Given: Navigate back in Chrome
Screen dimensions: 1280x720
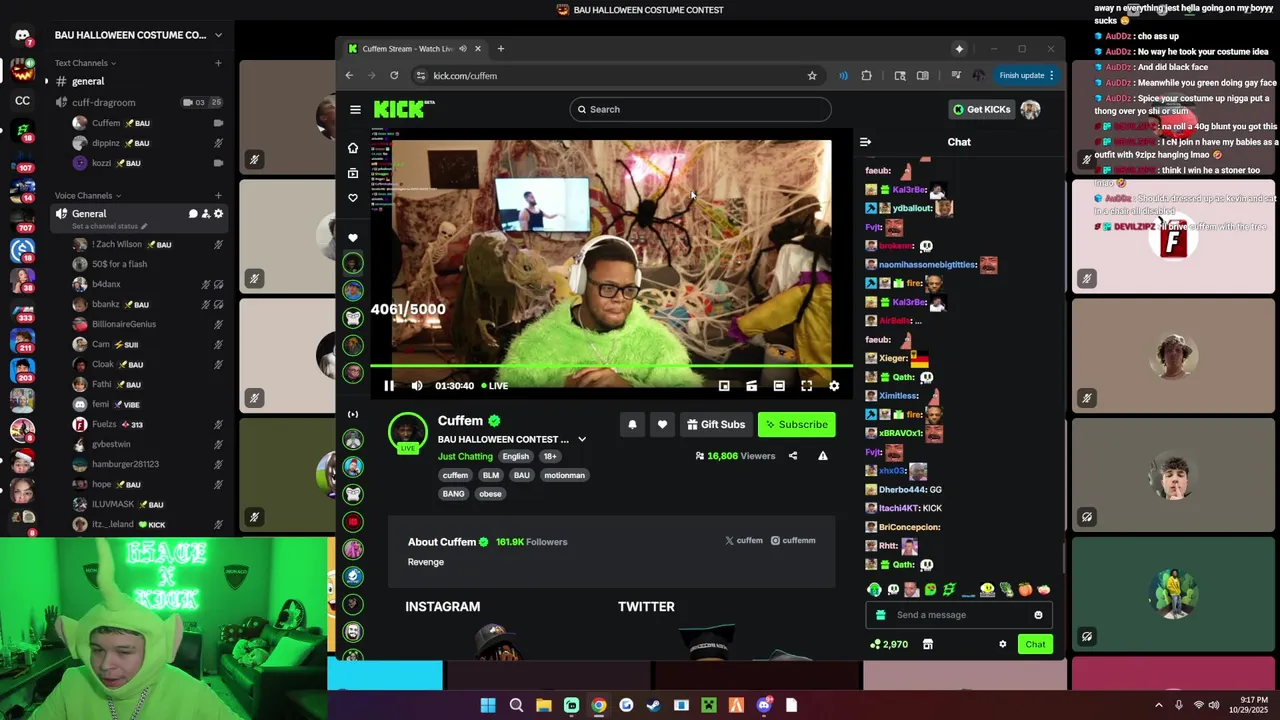Looking at the screenshot, I should [349, 76].
